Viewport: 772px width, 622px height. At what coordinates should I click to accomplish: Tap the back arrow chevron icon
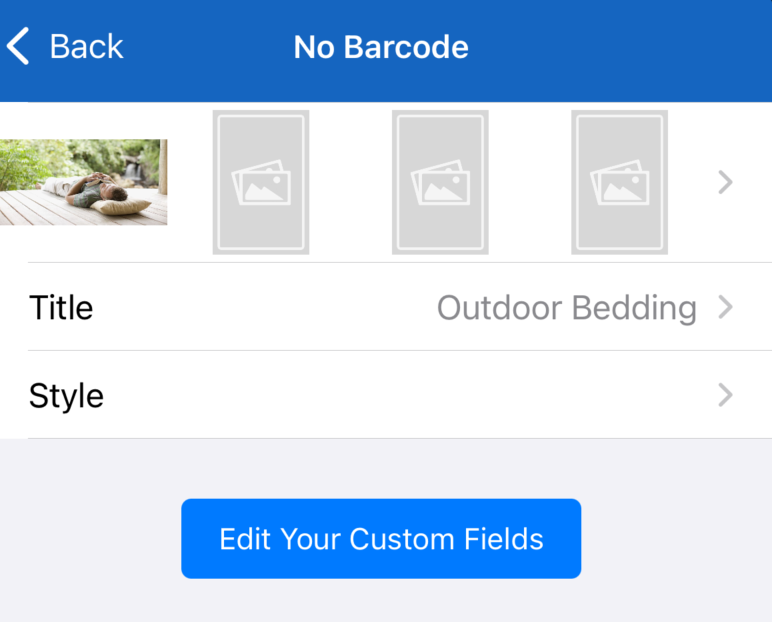[x=18, y=46]
